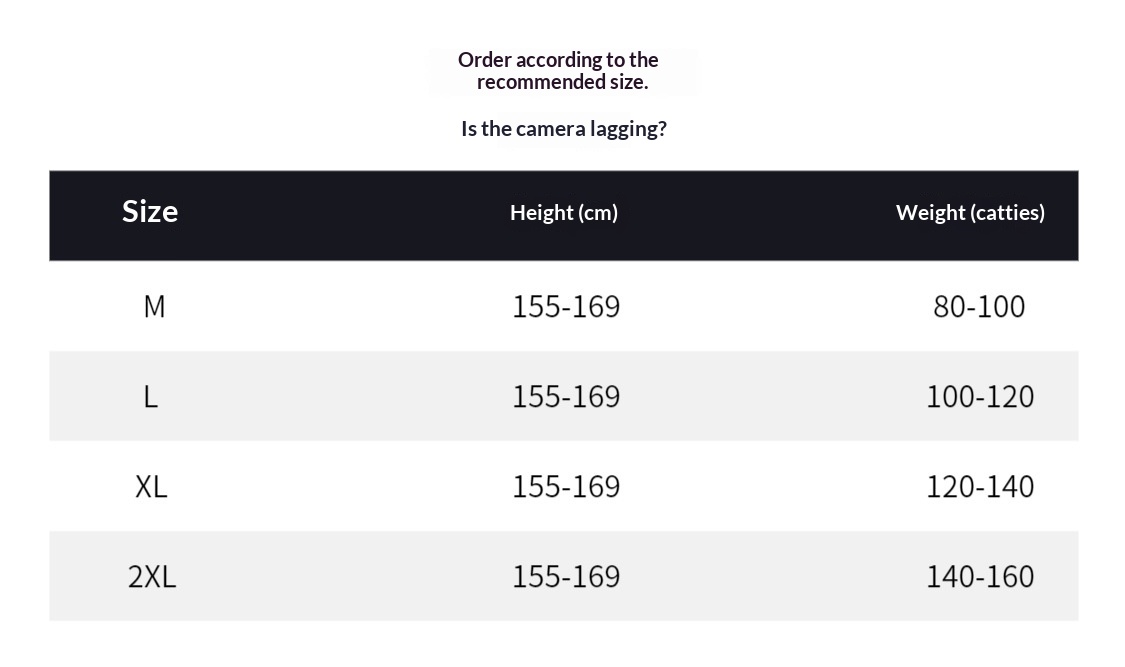
Task: Click the Size column header
Action: pos(150,211)
